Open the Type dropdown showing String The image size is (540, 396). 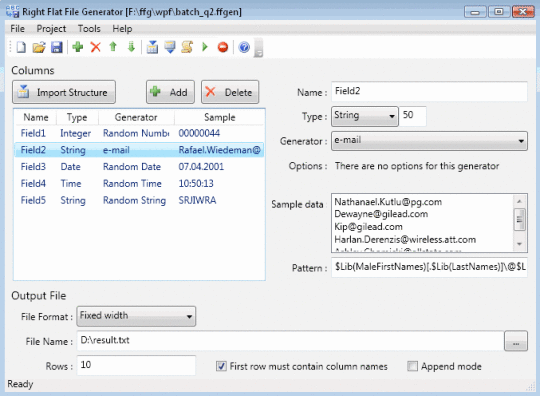pyautogui.click(x=365, y=116)
